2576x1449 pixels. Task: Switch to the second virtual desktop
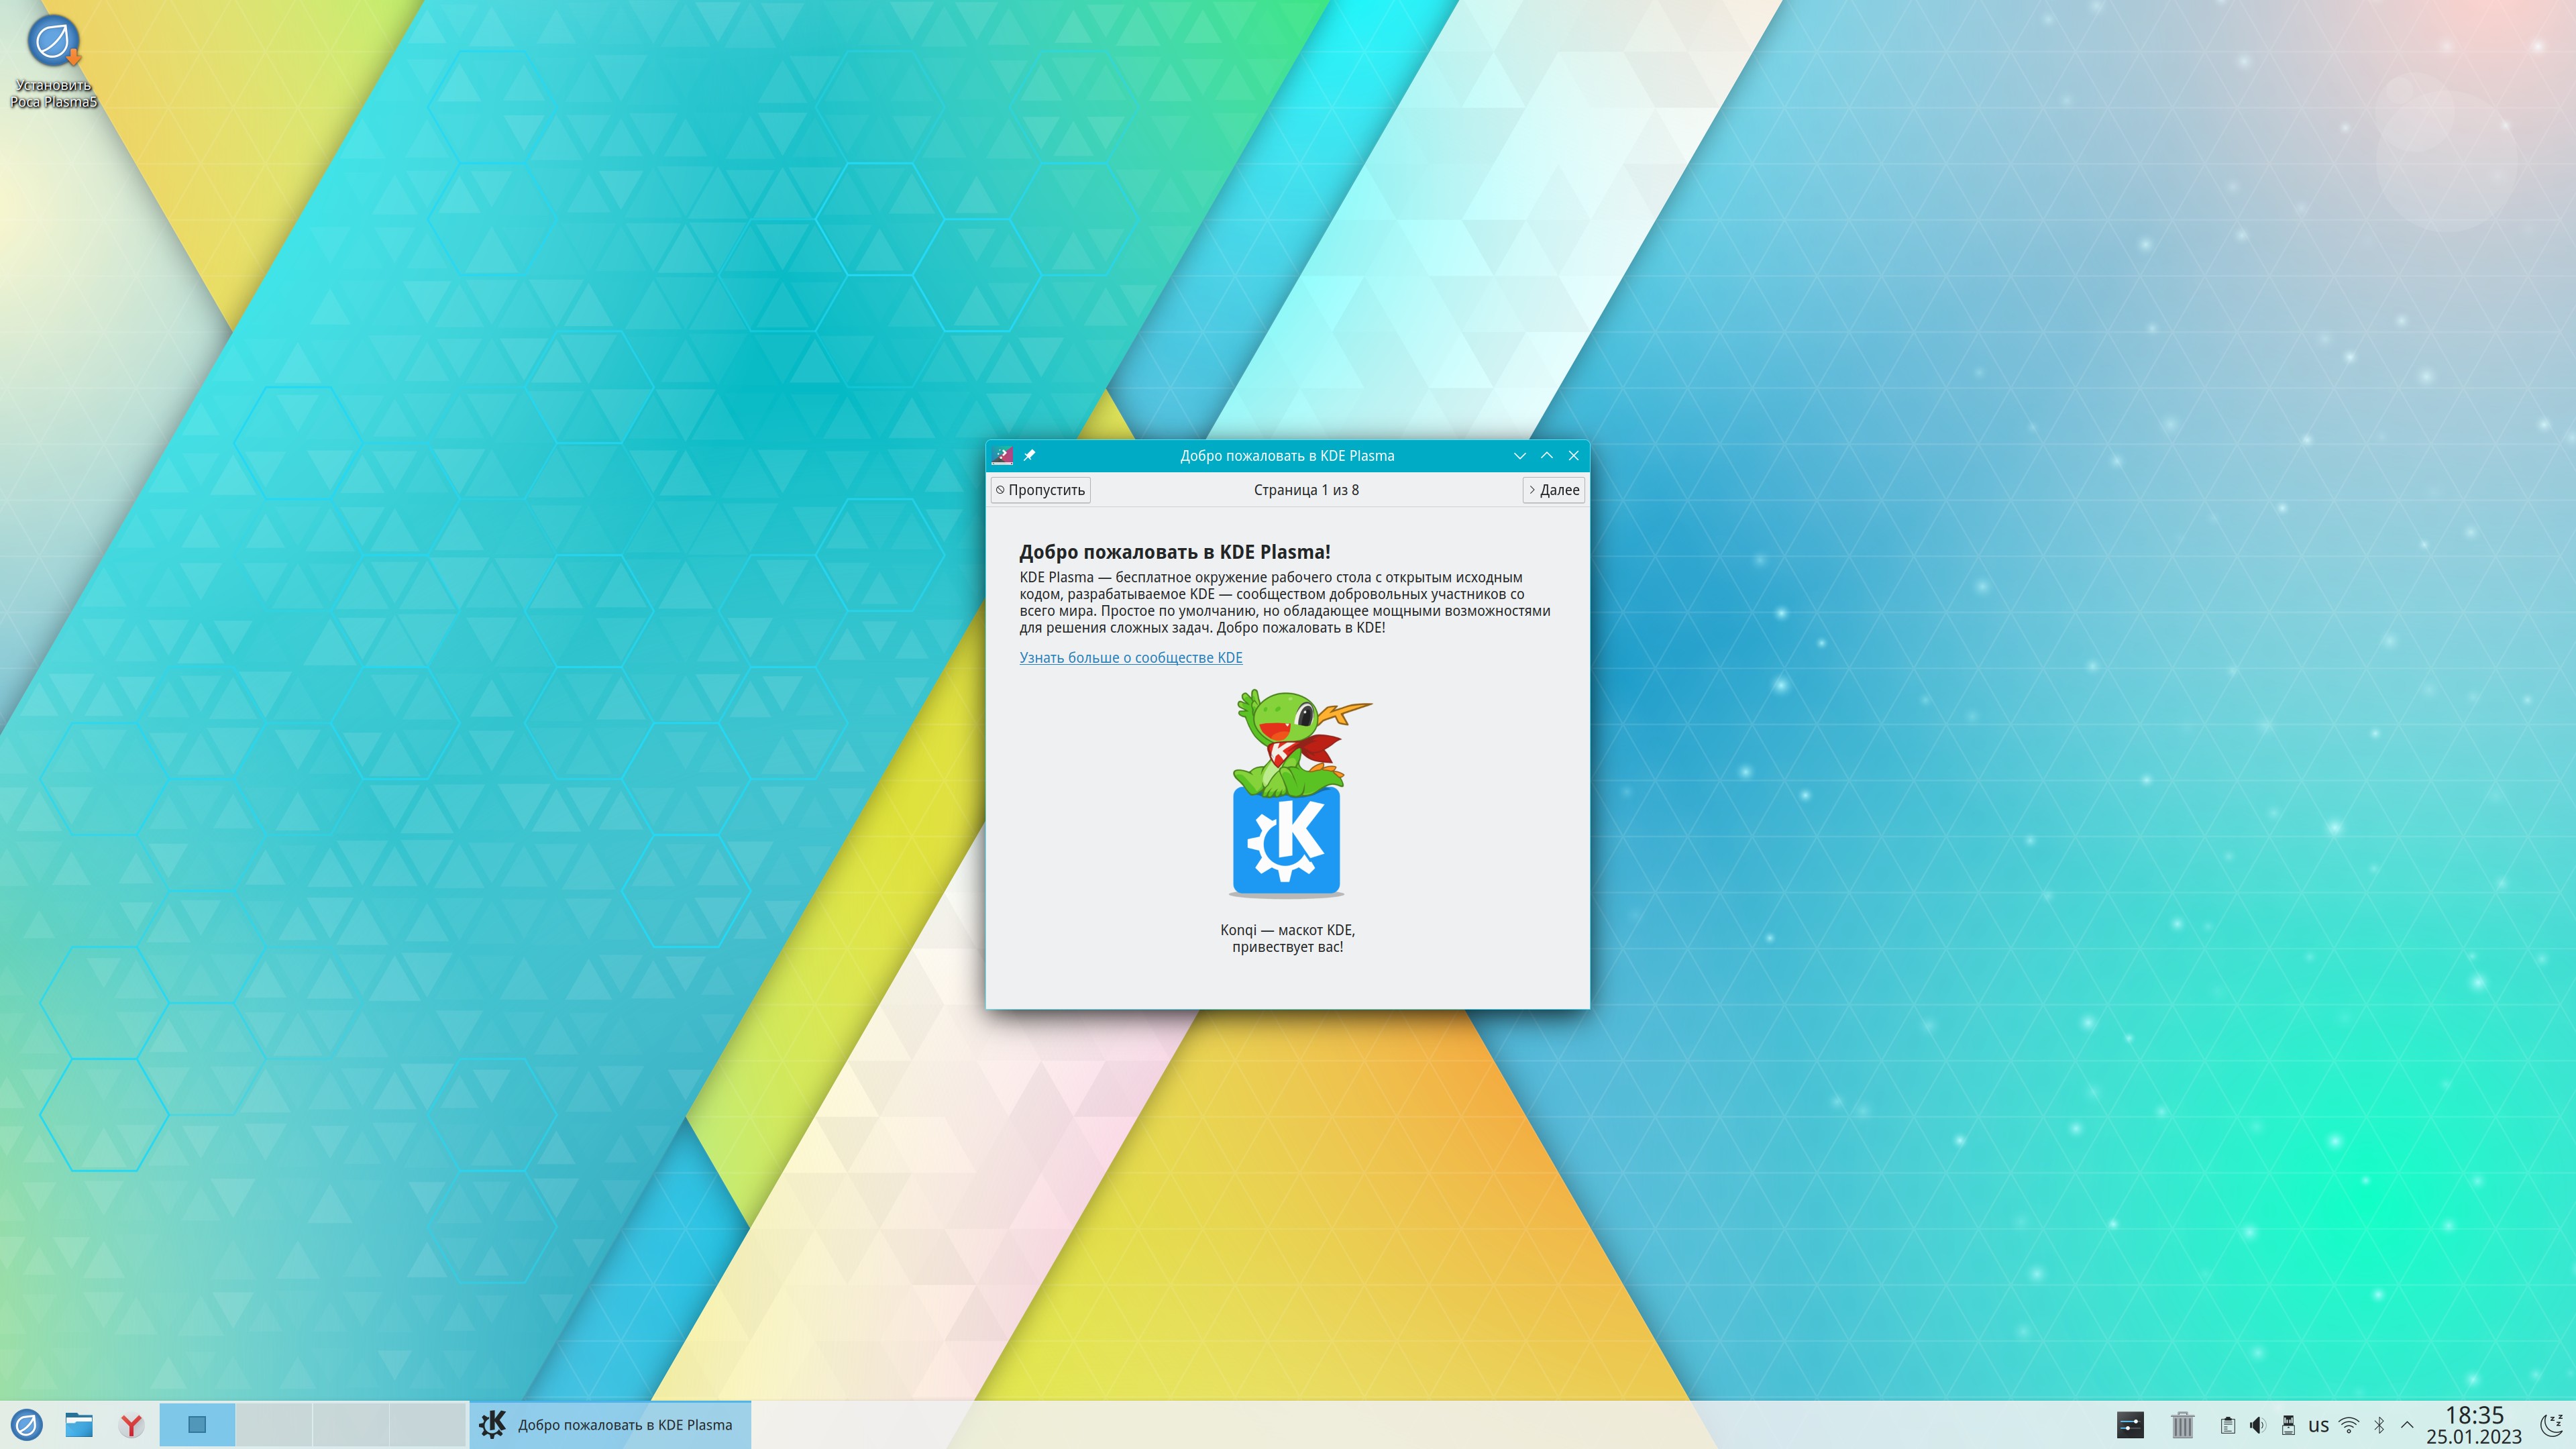point(275,1424)
